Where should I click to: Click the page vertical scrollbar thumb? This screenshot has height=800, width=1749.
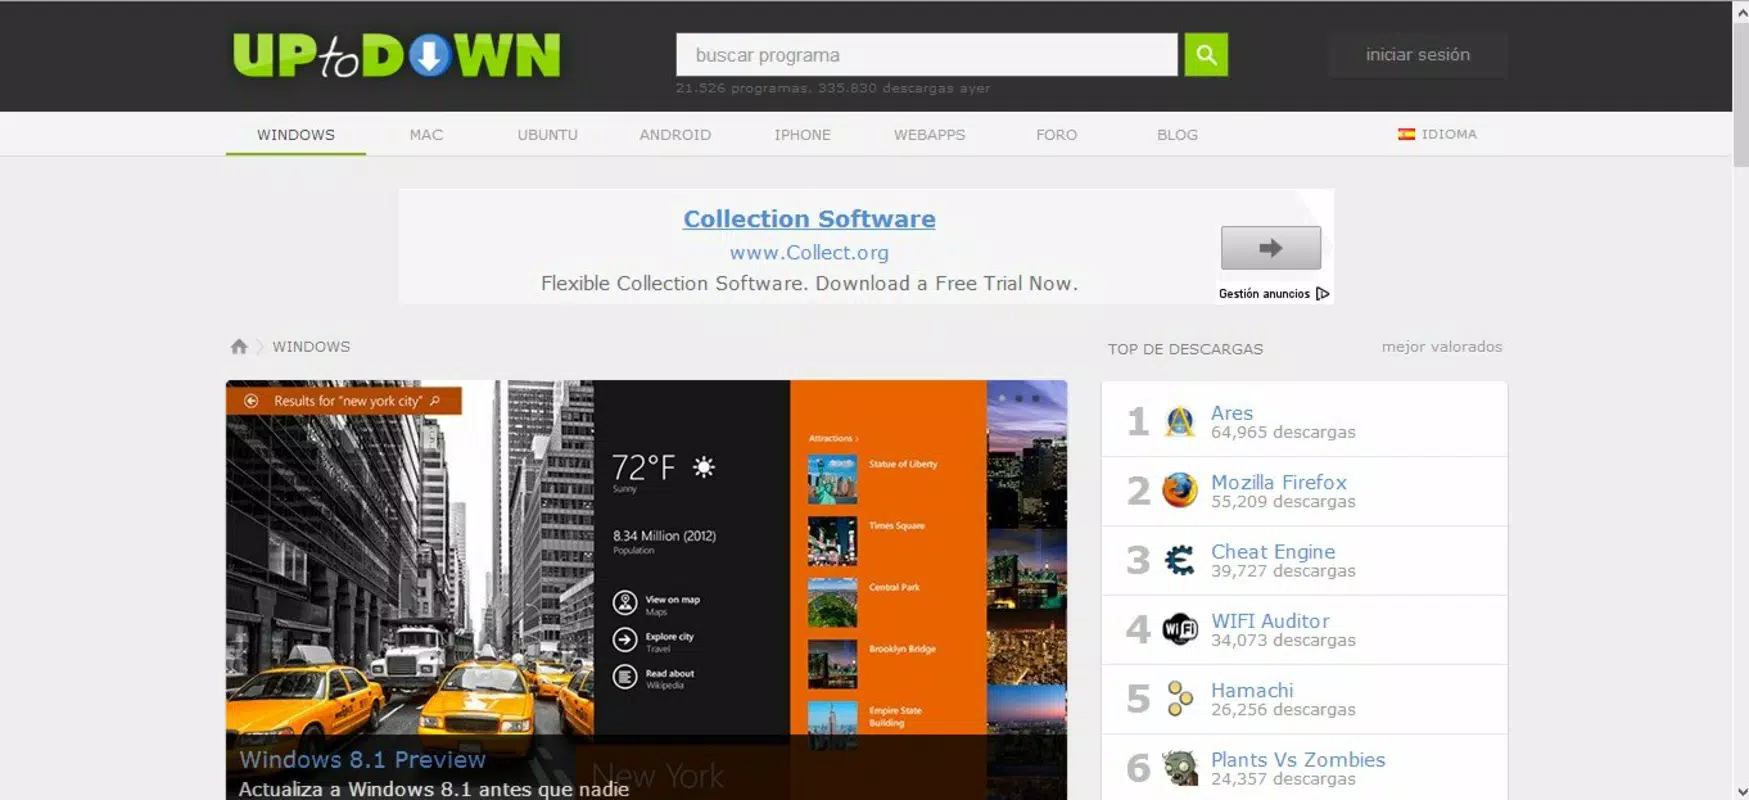tap(1741, 95)
